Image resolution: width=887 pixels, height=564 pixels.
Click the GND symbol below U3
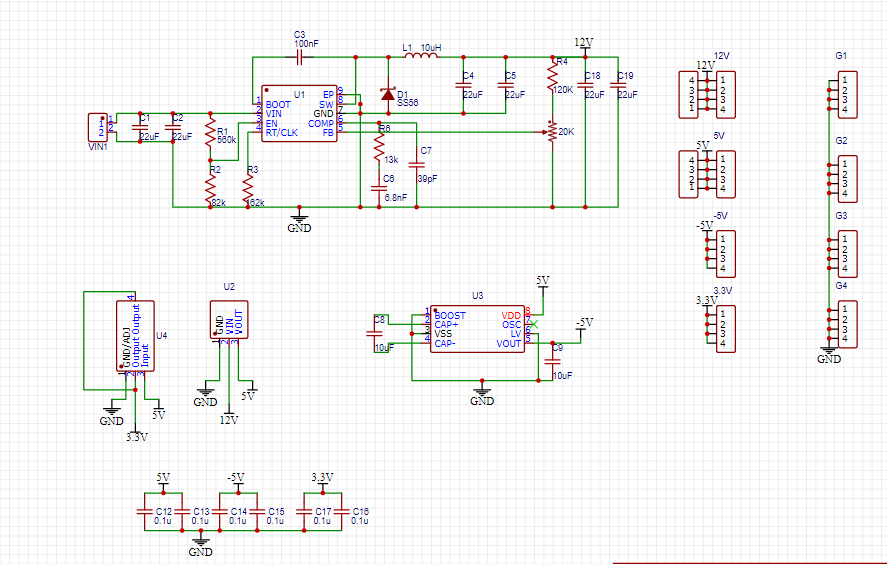tap(482, 391)
